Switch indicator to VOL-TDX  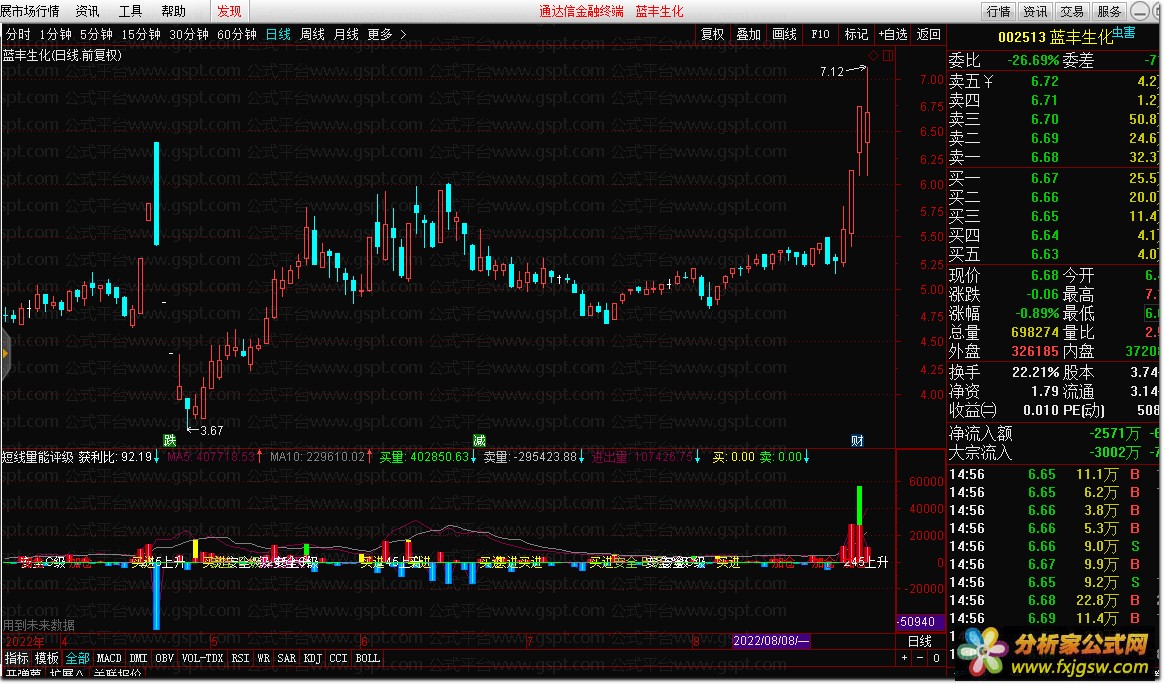tap(202, 659)
